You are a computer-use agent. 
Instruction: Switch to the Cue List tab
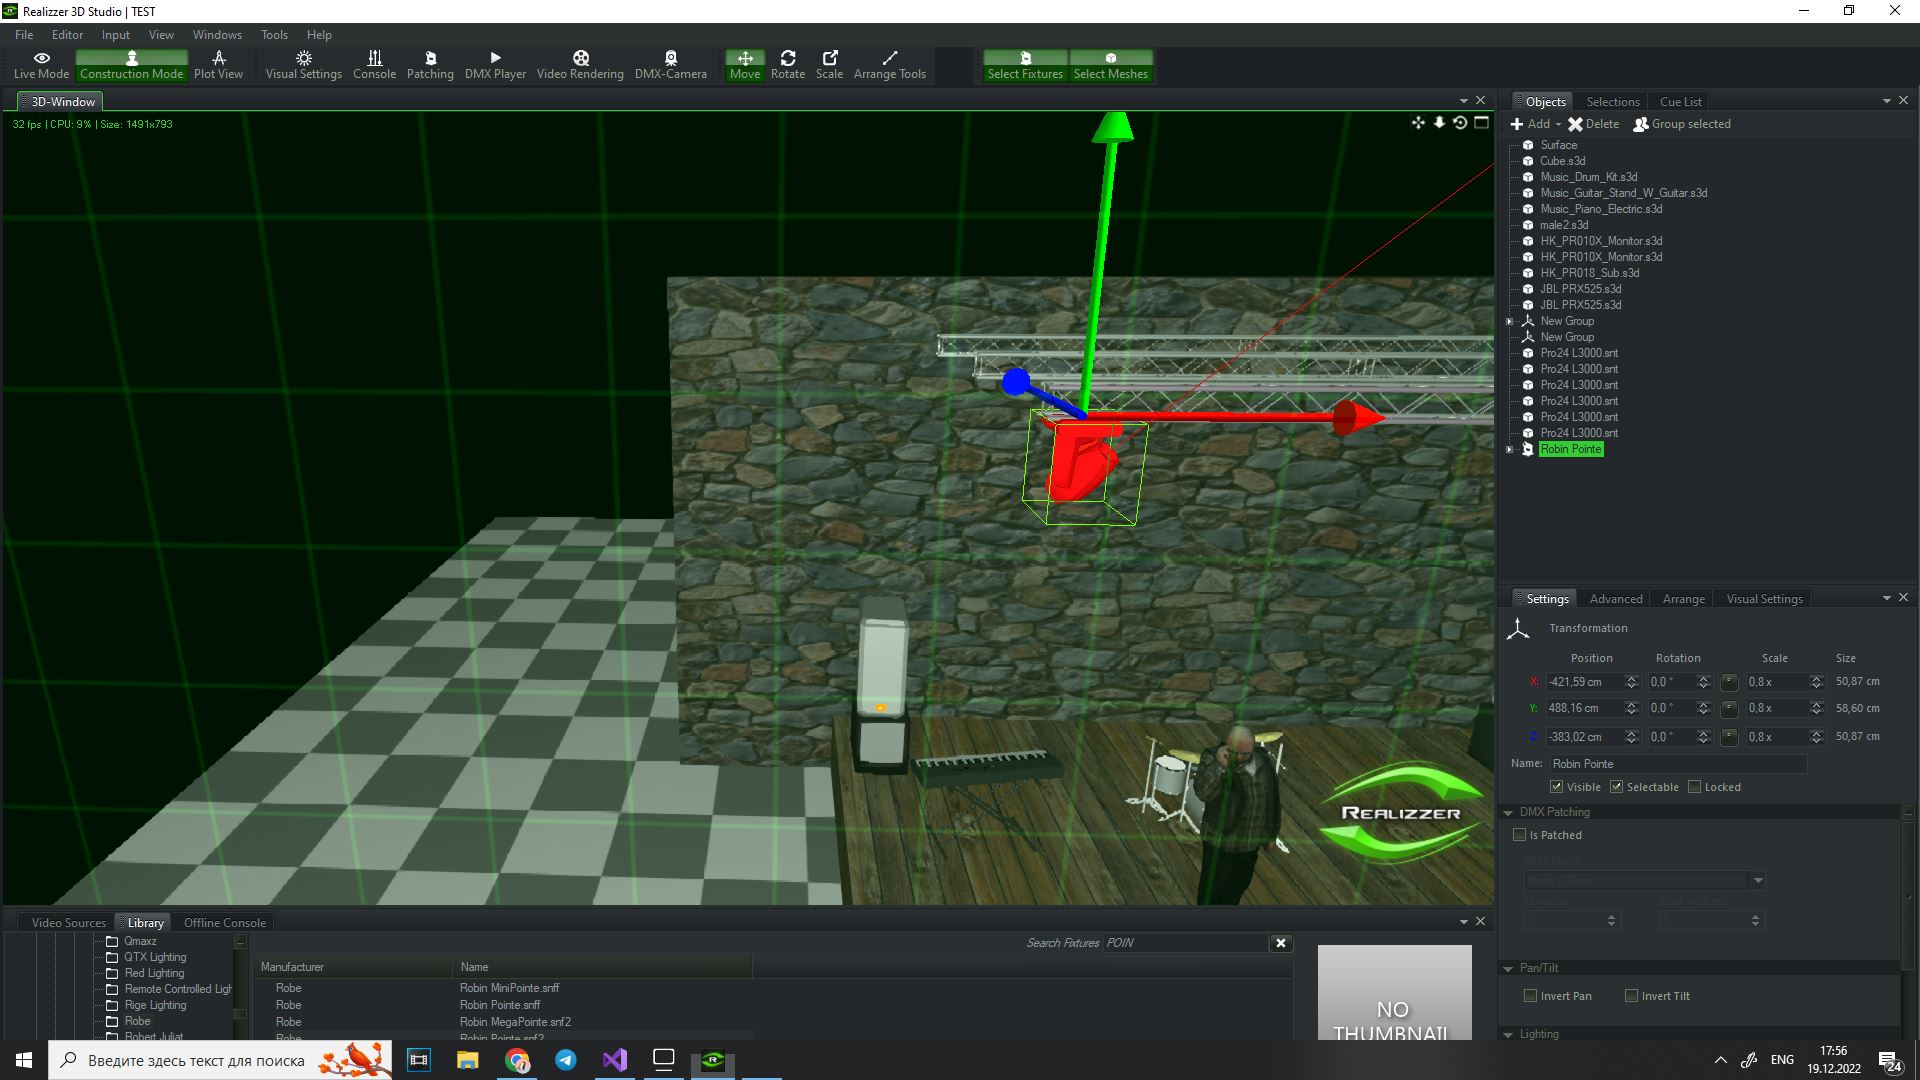[1680, 101]
